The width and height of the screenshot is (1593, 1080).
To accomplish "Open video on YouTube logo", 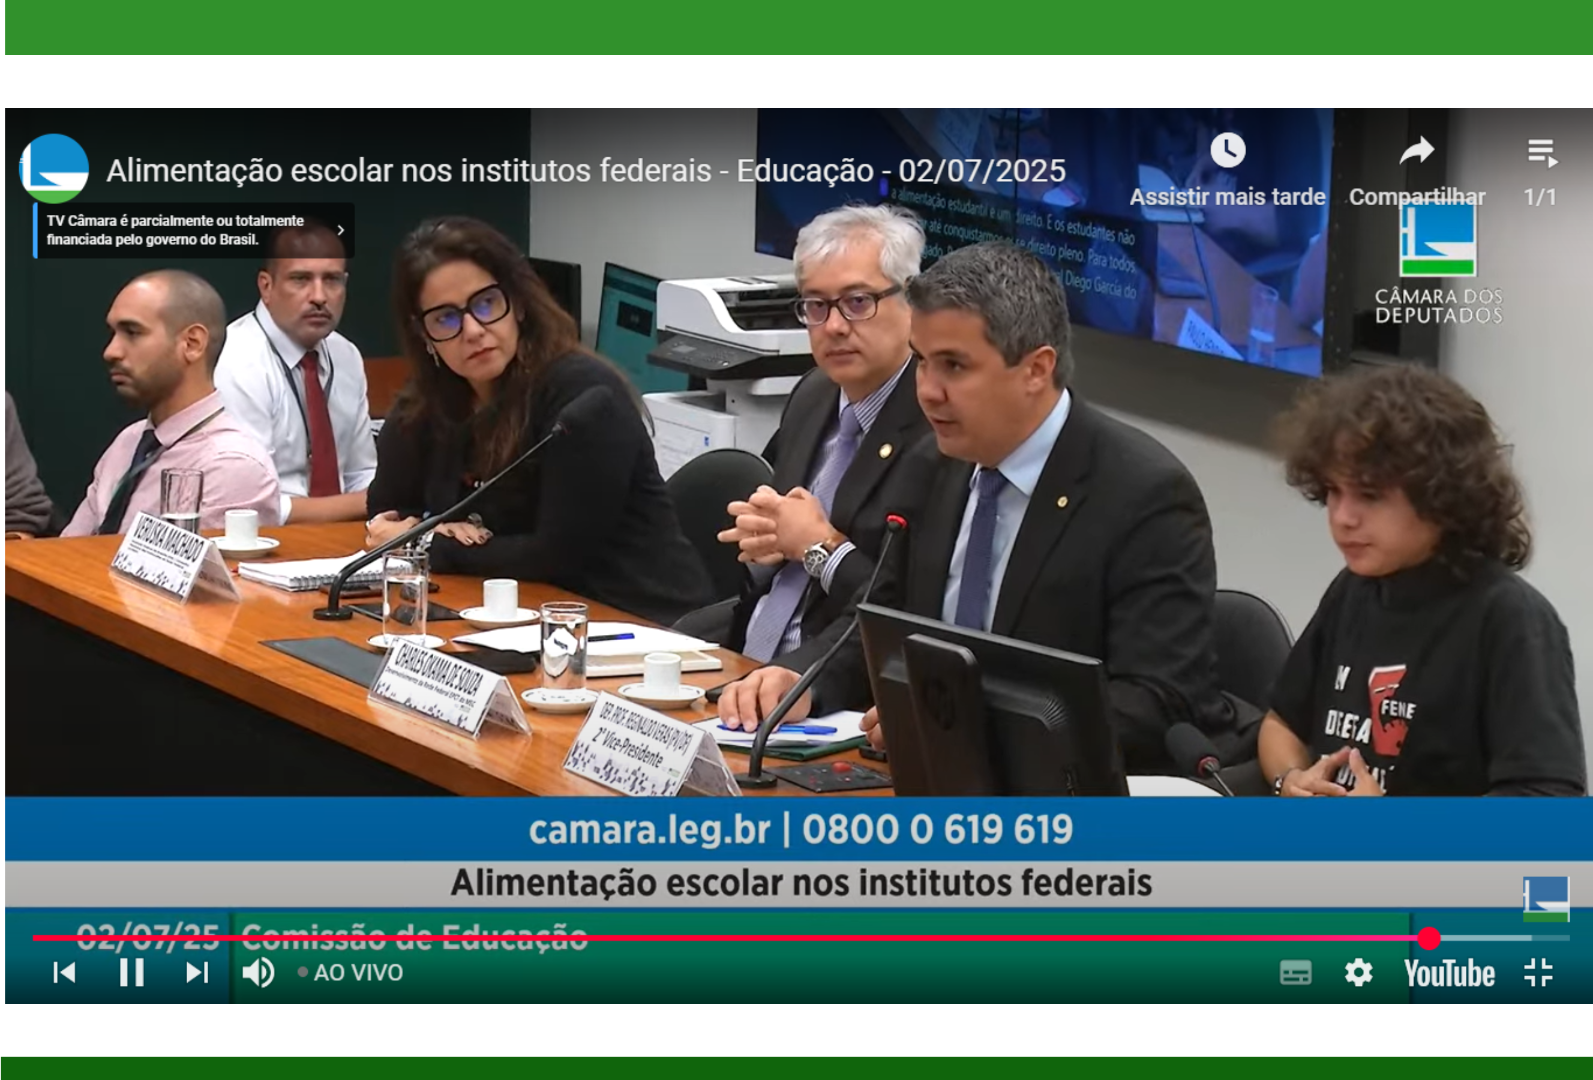I will tap(1449, 973).
